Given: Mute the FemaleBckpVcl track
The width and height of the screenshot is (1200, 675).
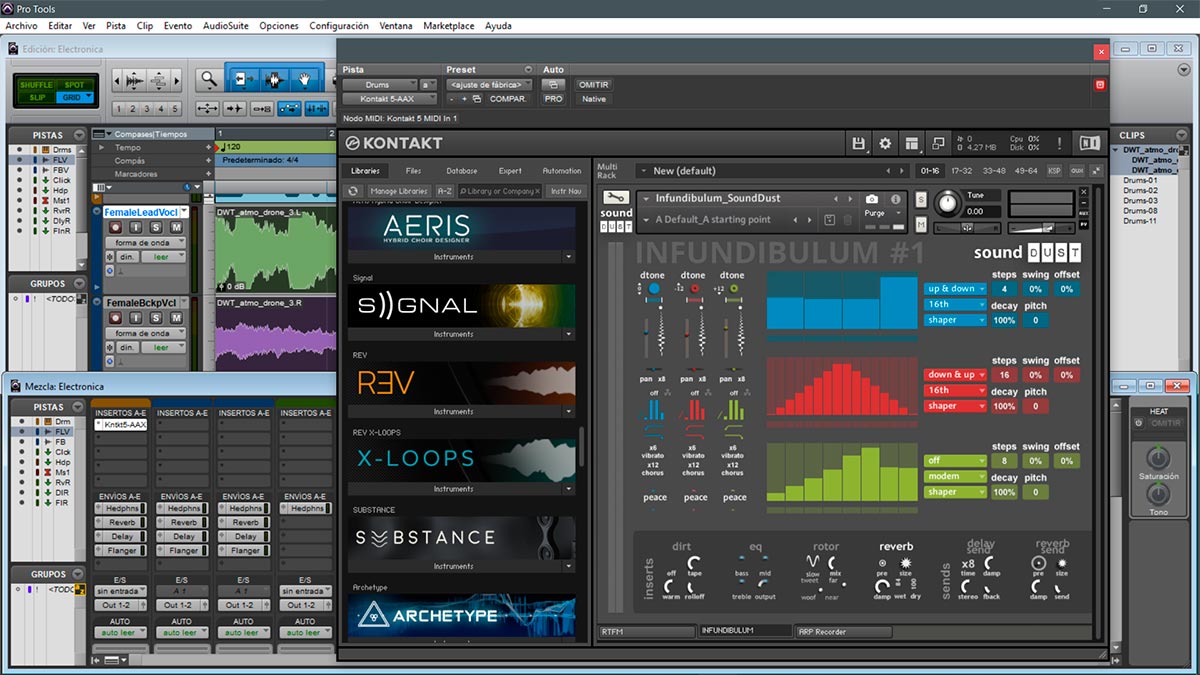Looking at the screenshot, I should [176, 318].
